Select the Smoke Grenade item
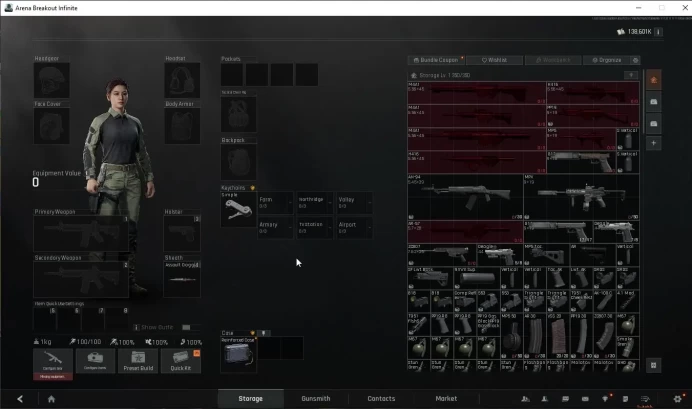Screen dimensions: 692x409 627,348
